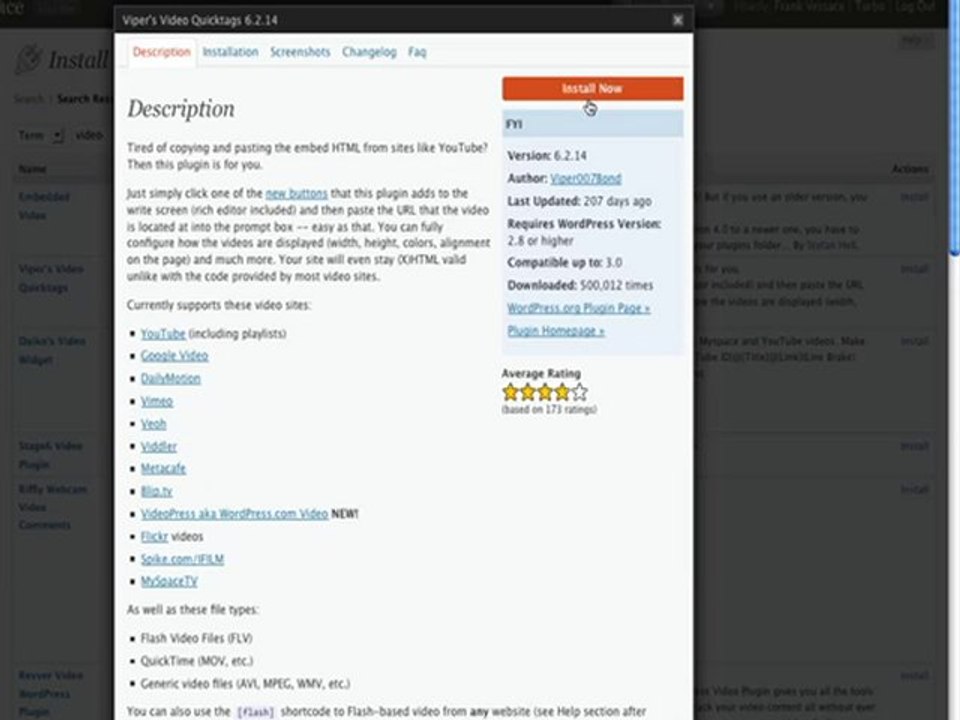Image resolution: width=960 pixels, height=720 pixels.
Task: Click 'Downloaded: 500,012 times' text
Action: tap(580, 285)
